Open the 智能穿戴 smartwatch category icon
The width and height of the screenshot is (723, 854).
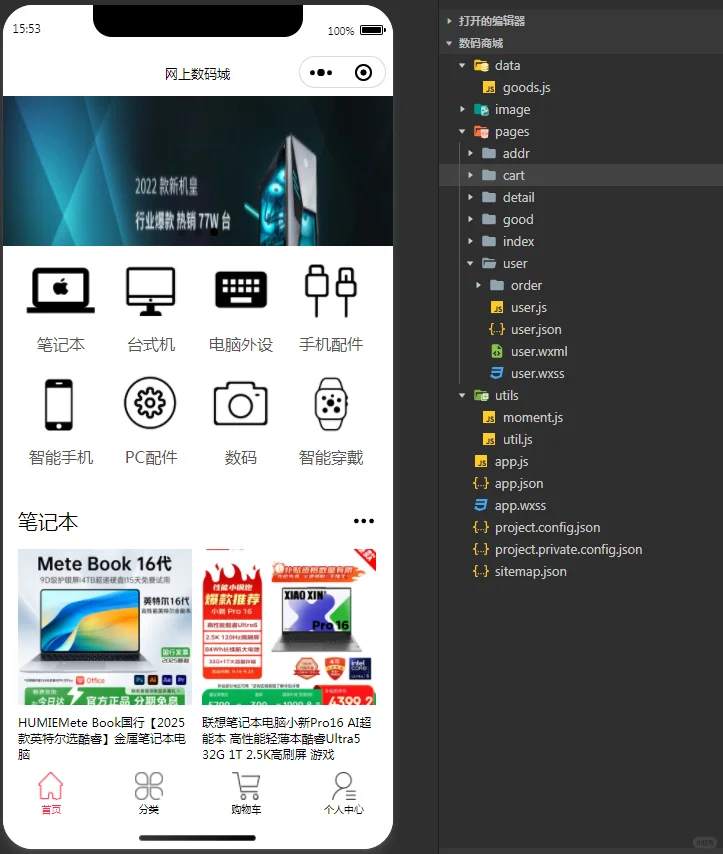(x=331, y=404)
